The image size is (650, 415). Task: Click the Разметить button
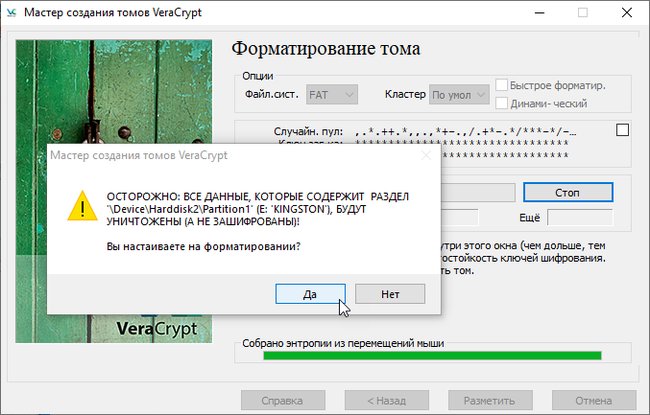tap(490, 400)
